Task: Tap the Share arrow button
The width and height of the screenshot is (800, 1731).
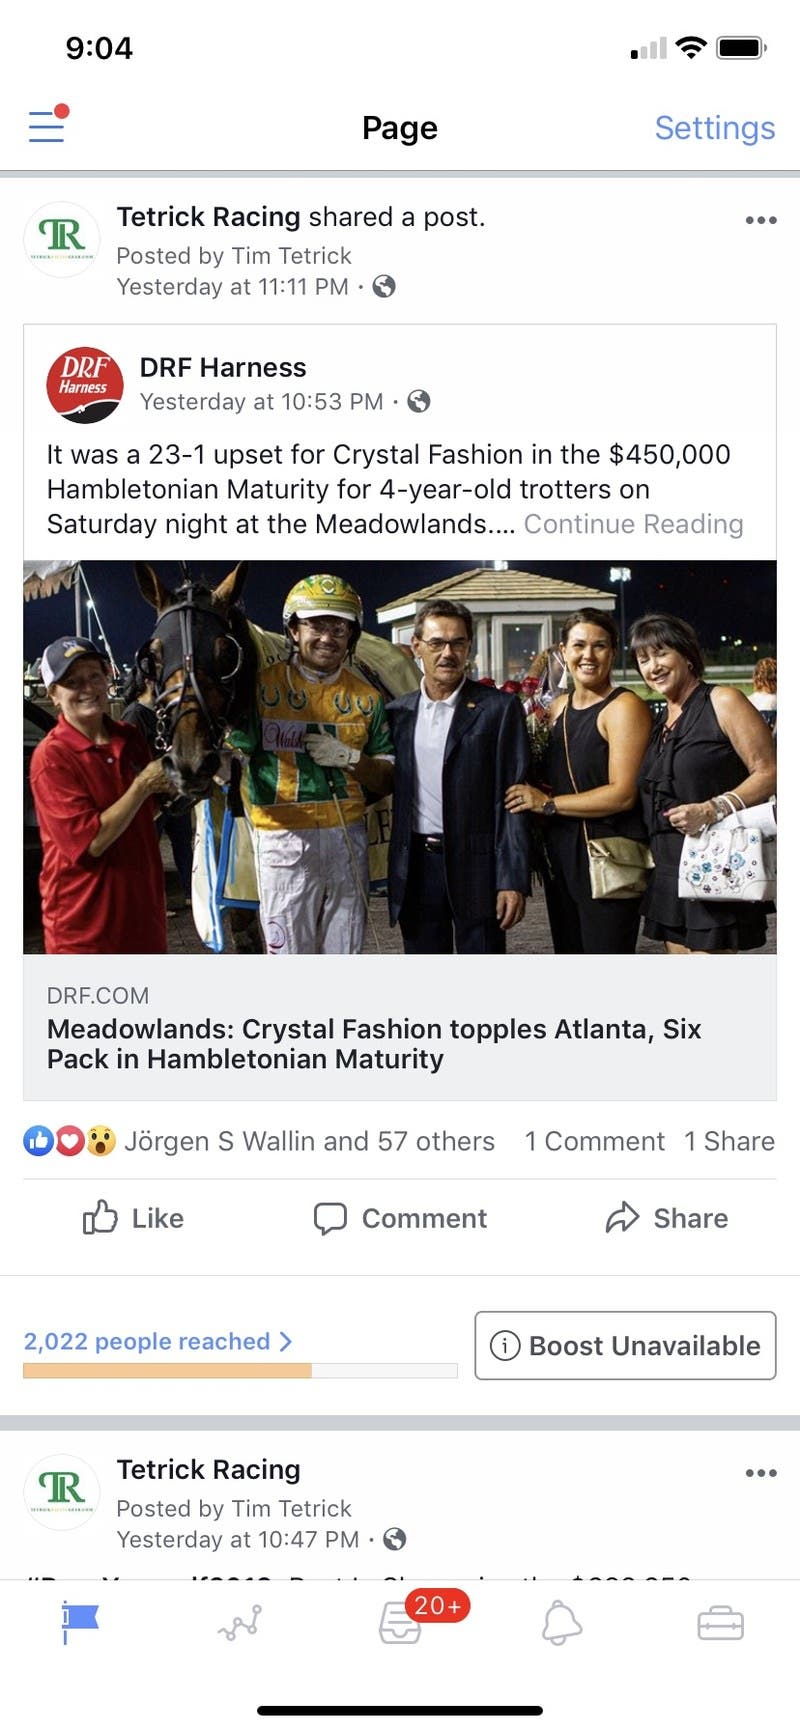Action: [x=667, y=1218]
